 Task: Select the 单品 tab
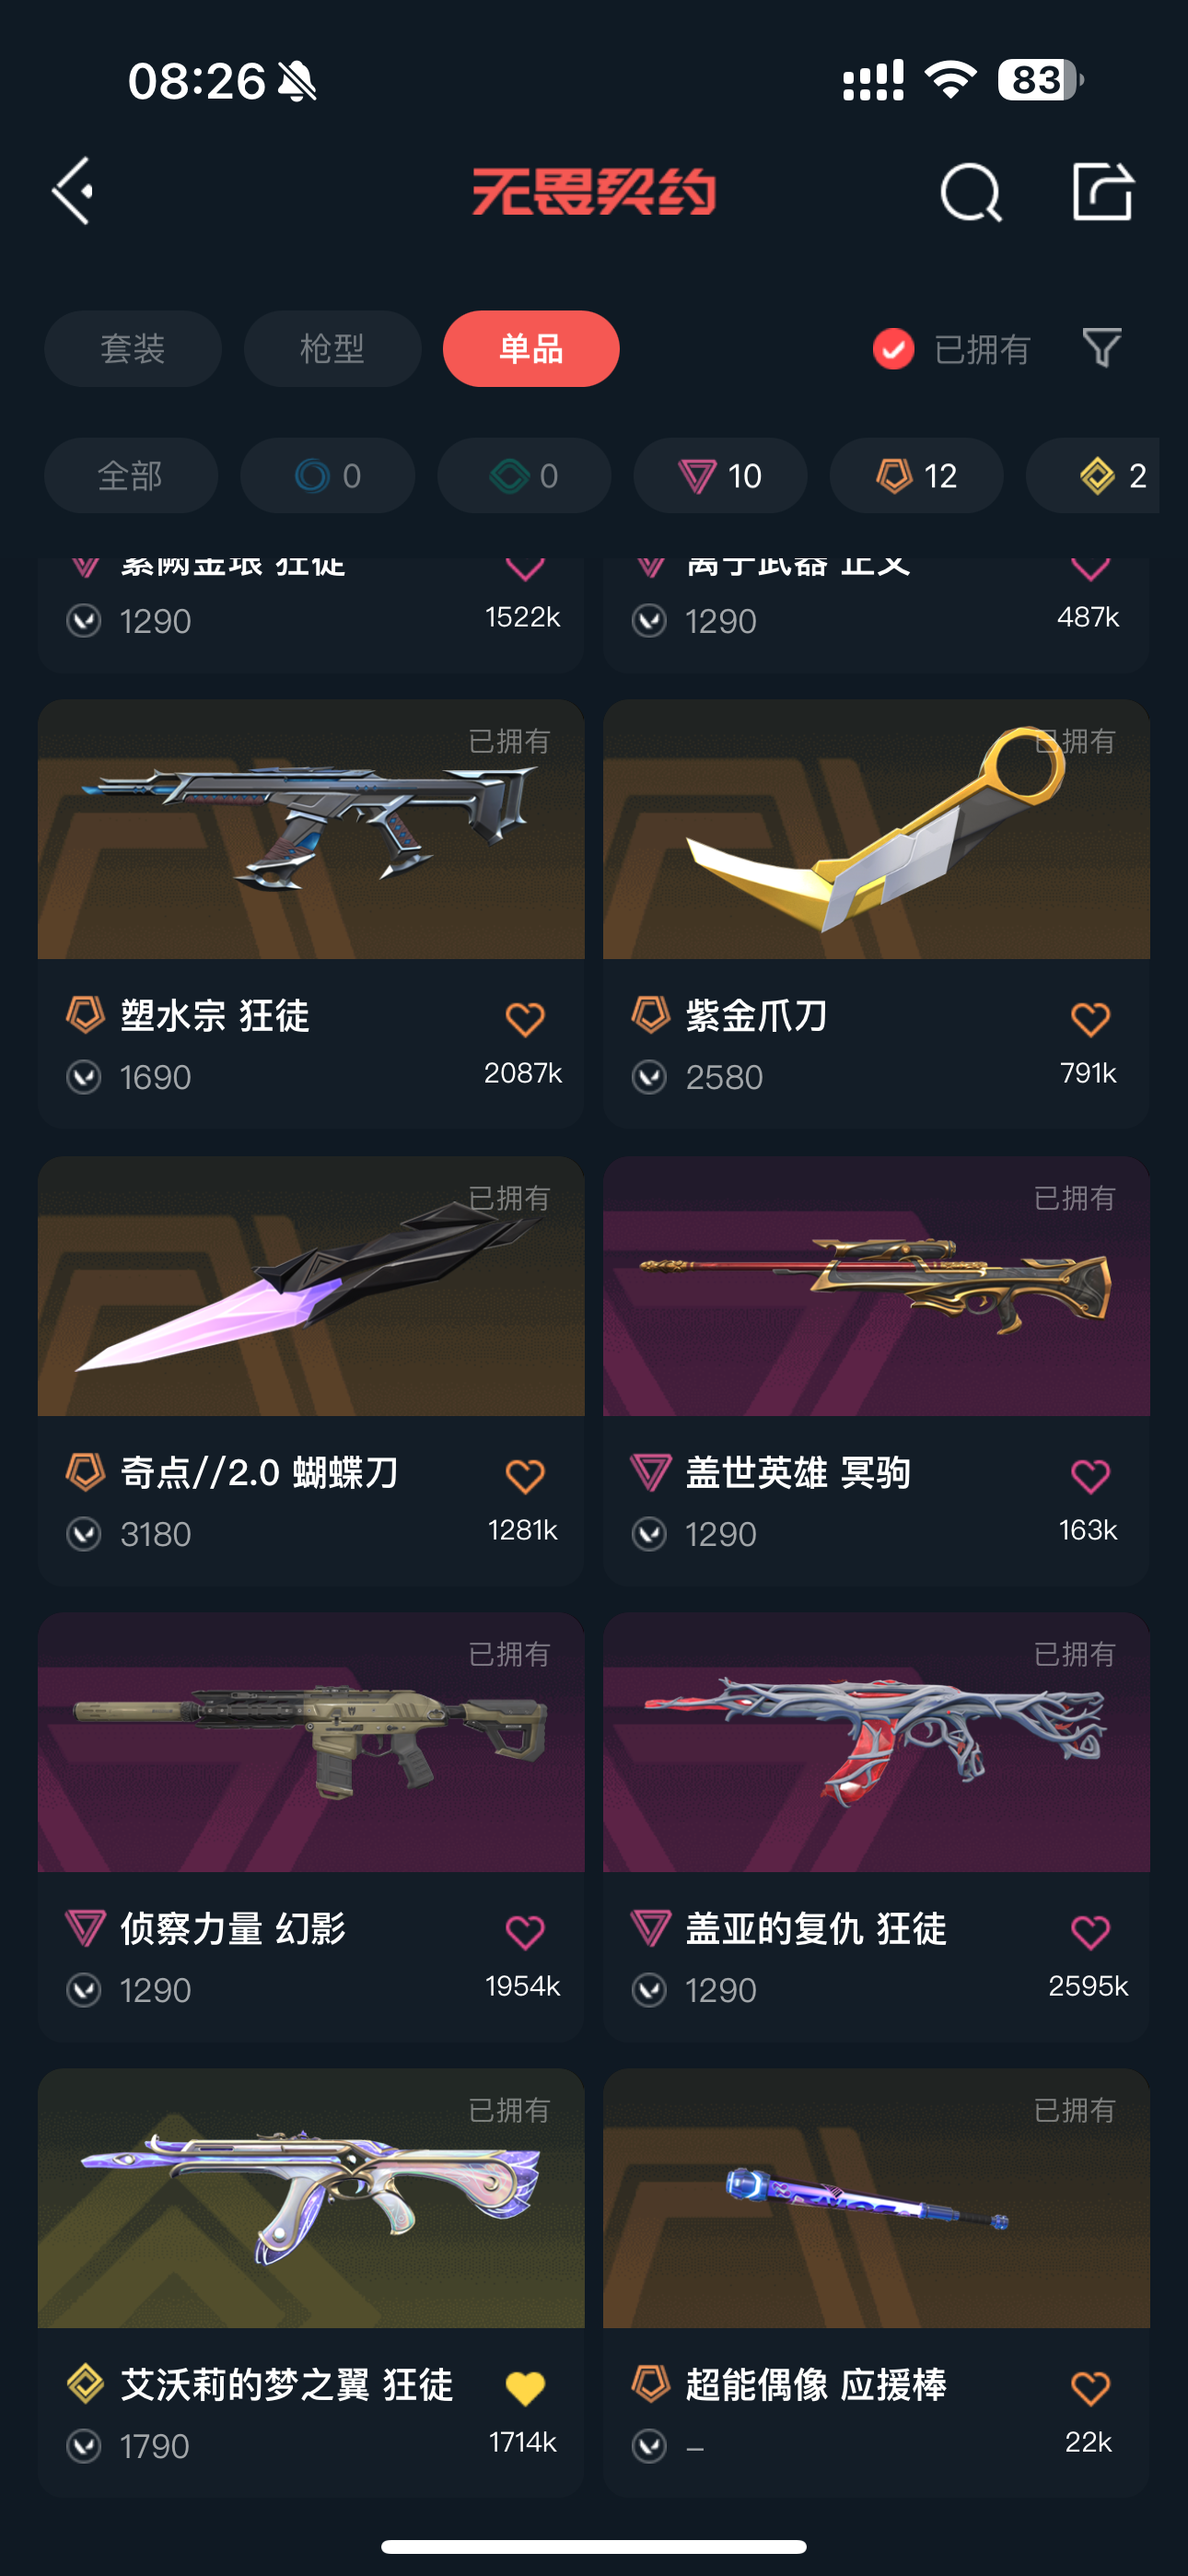[531, 349]
